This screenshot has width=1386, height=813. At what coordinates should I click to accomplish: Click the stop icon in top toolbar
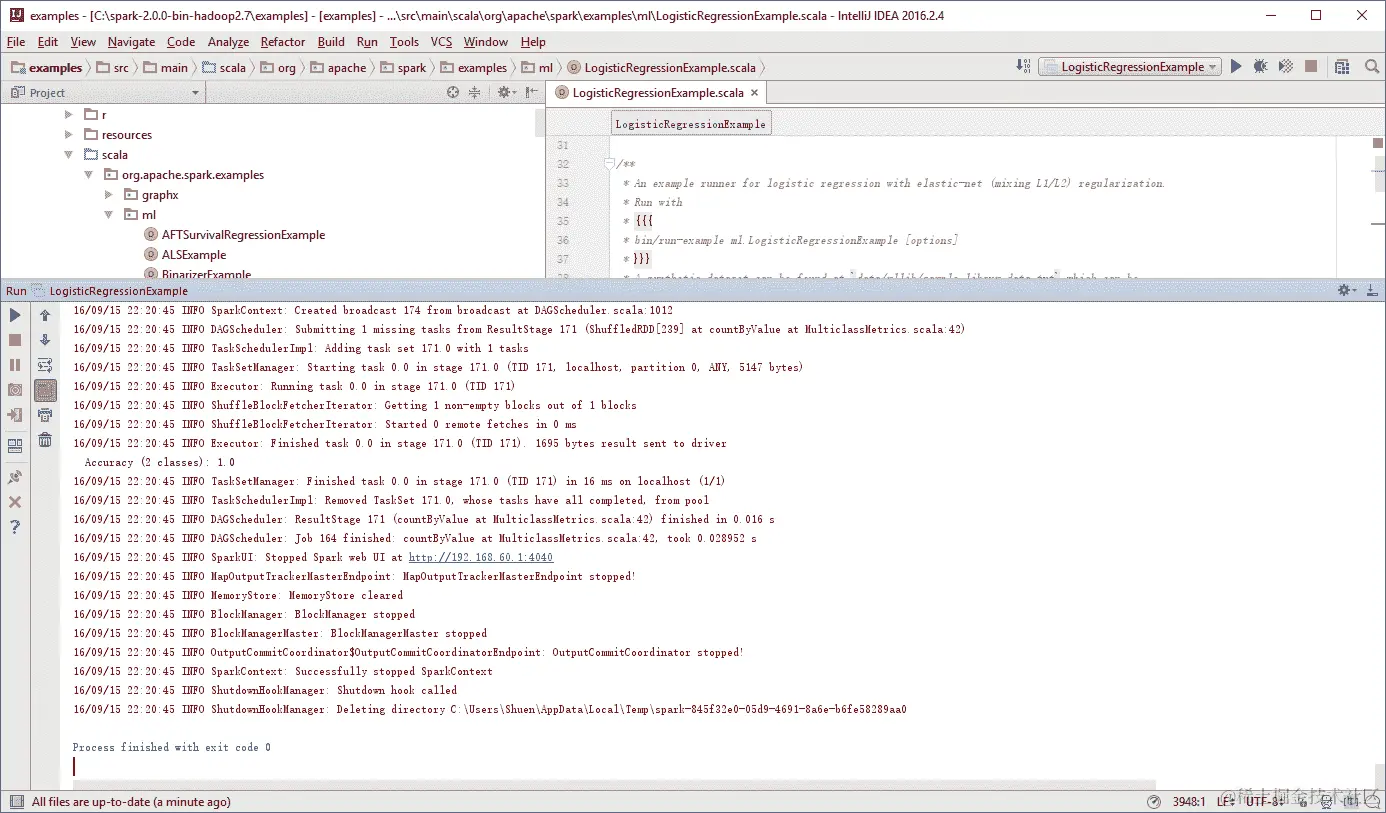pos(1310,66)
